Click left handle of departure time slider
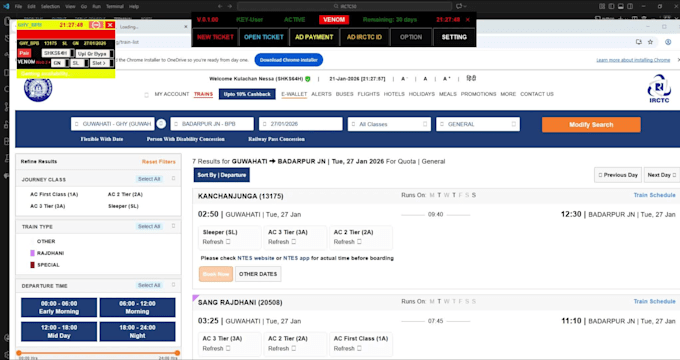 tap(19, 353)
